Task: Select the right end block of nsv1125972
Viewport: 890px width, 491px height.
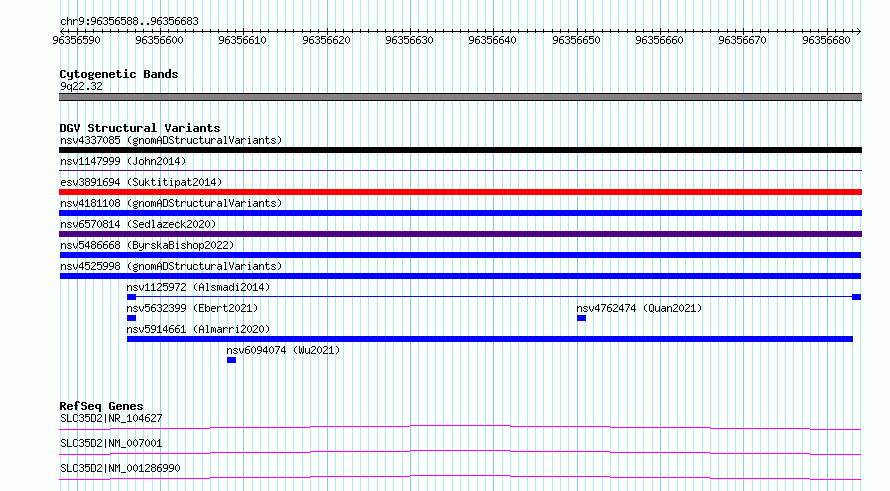Action: [857, 297]
